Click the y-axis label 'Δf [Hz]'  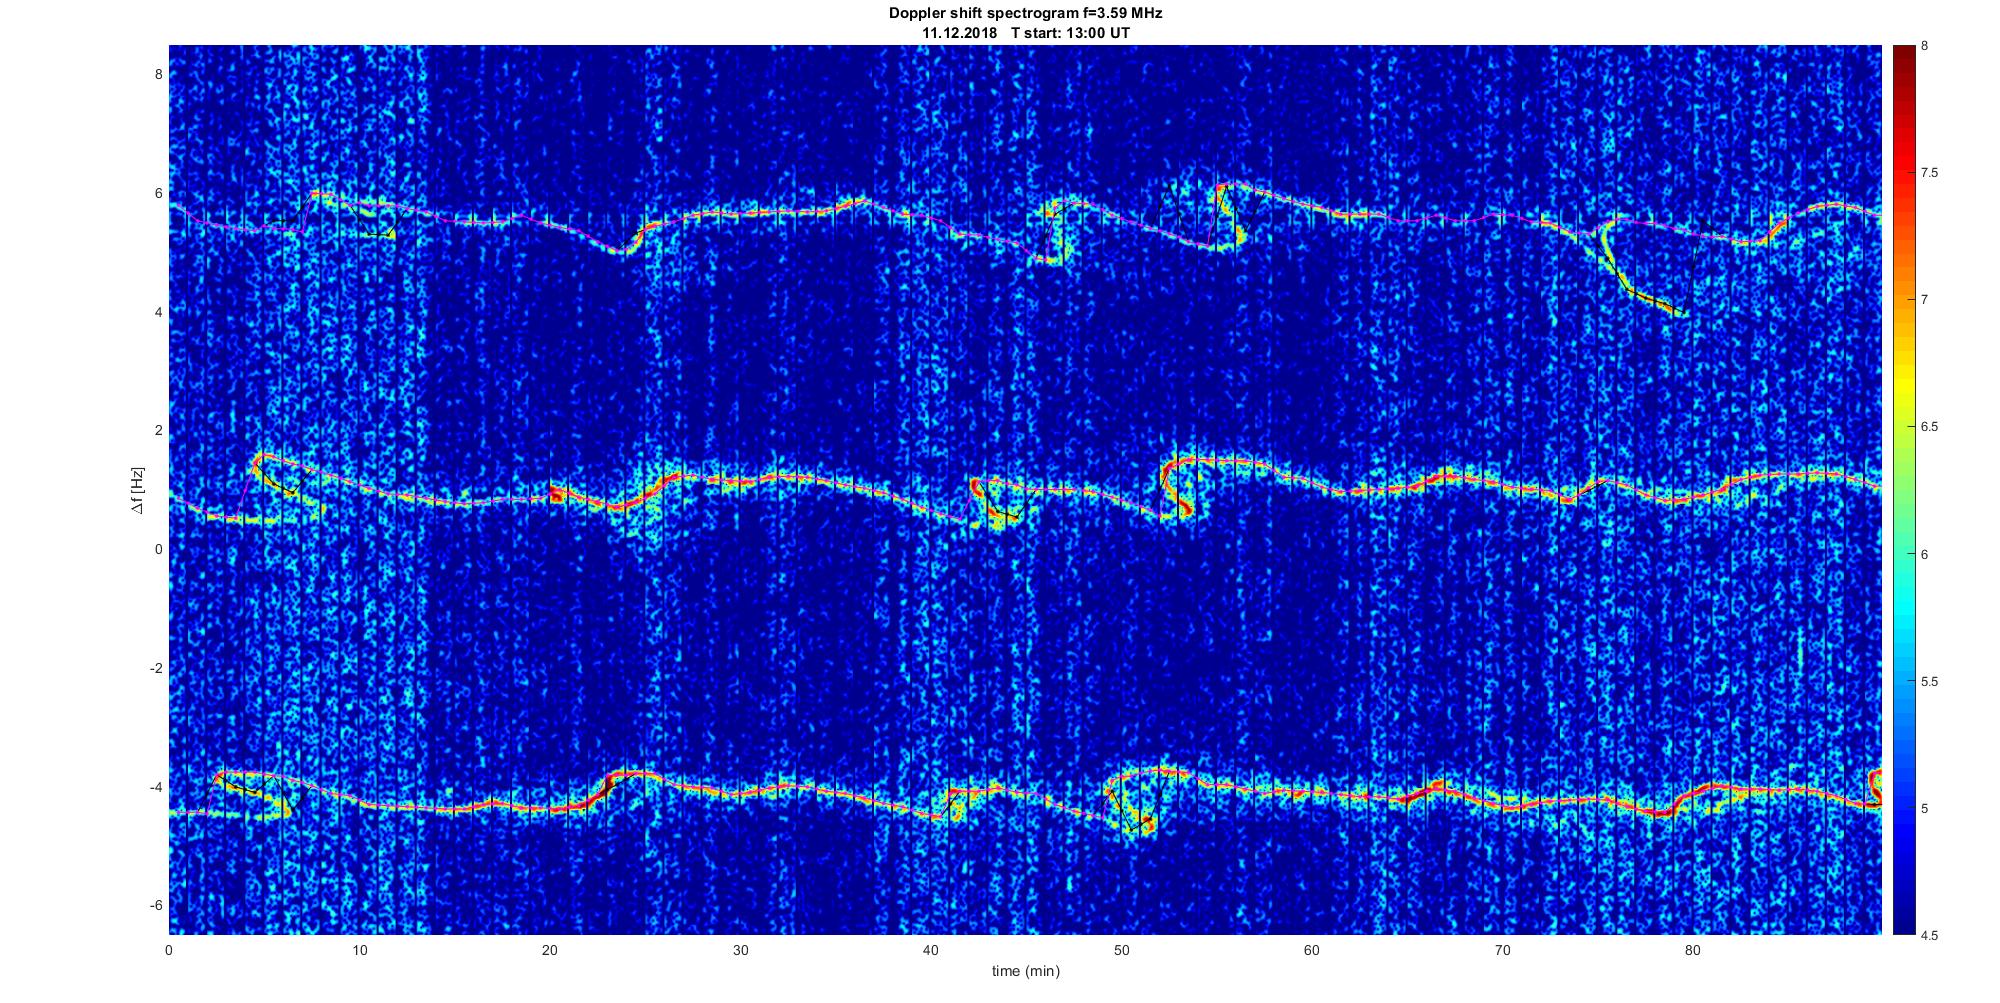click(138, 490)
